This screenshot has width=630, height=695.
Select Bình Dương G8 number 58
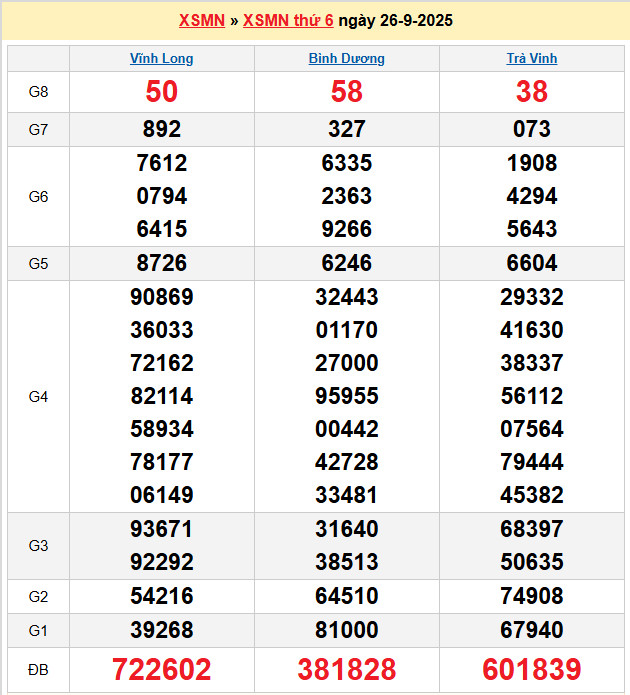(347, 92)
